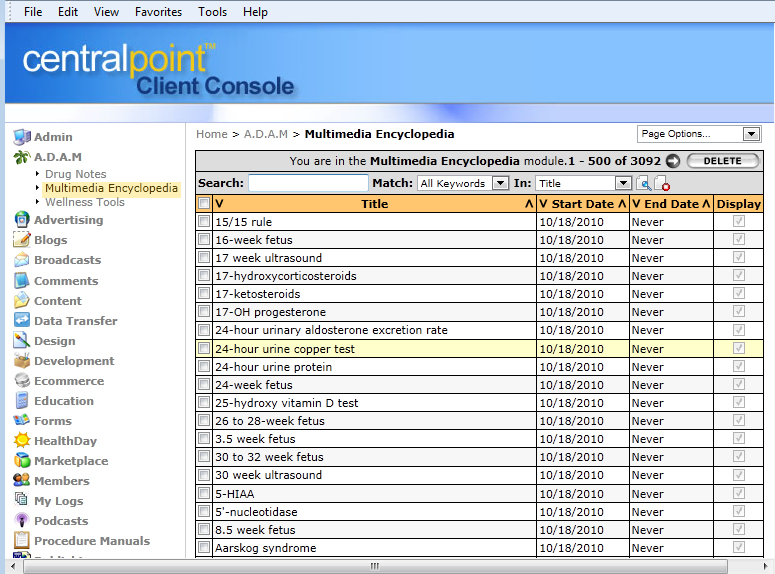The height and width of the screenshot is (574, 775).
Task: Open the Advertising icon
Action: coord(22,220)
